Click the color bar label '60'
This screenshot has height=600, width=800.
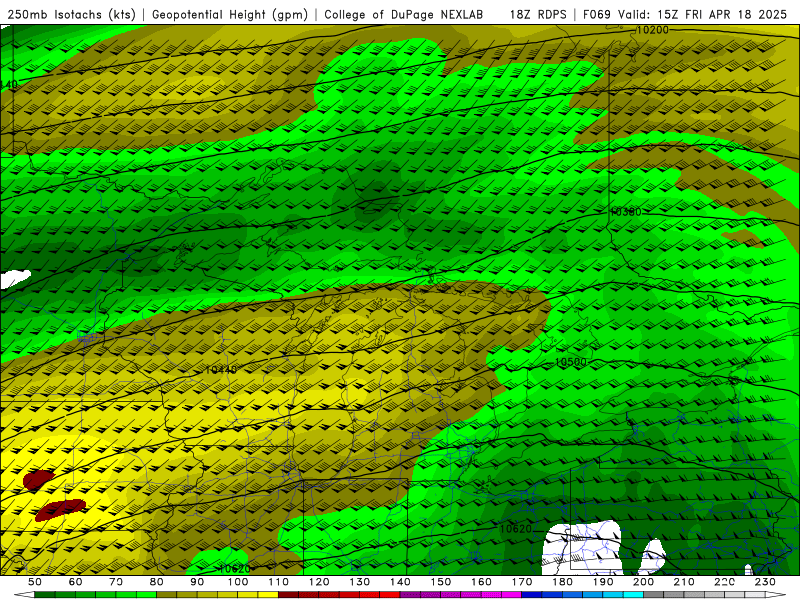[75, 582]
